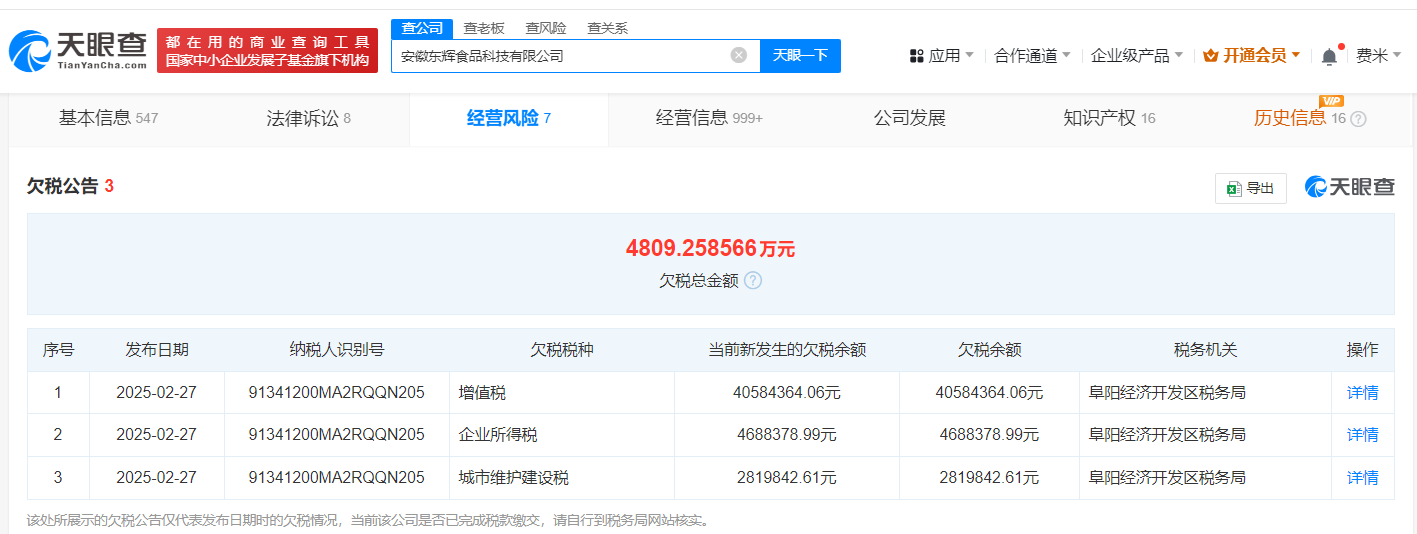Open 详情 for the 增值税 row
1417x534 pixels.
tap(1362, 393)
